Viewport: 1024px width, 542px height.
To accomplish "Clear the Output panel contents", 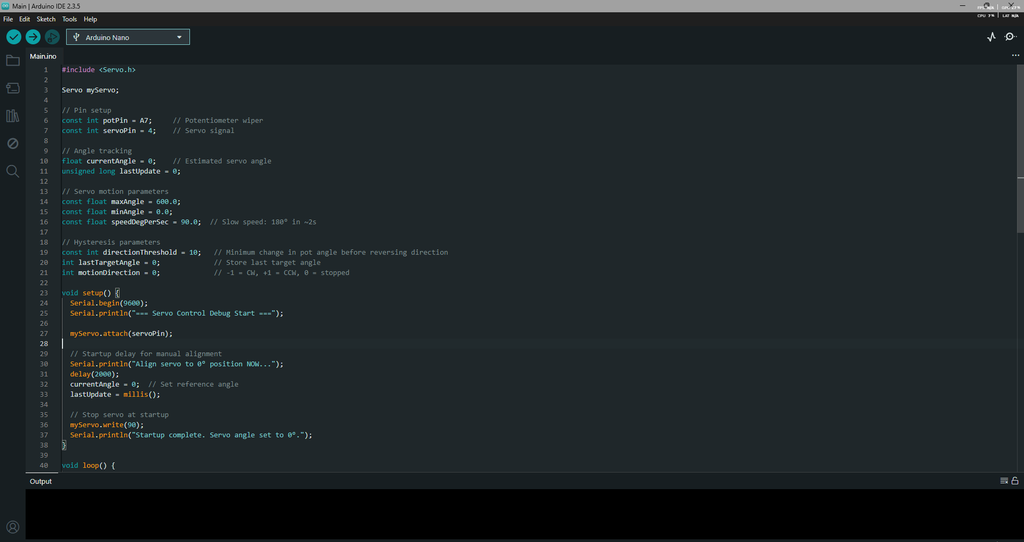I will point(1004,481).
